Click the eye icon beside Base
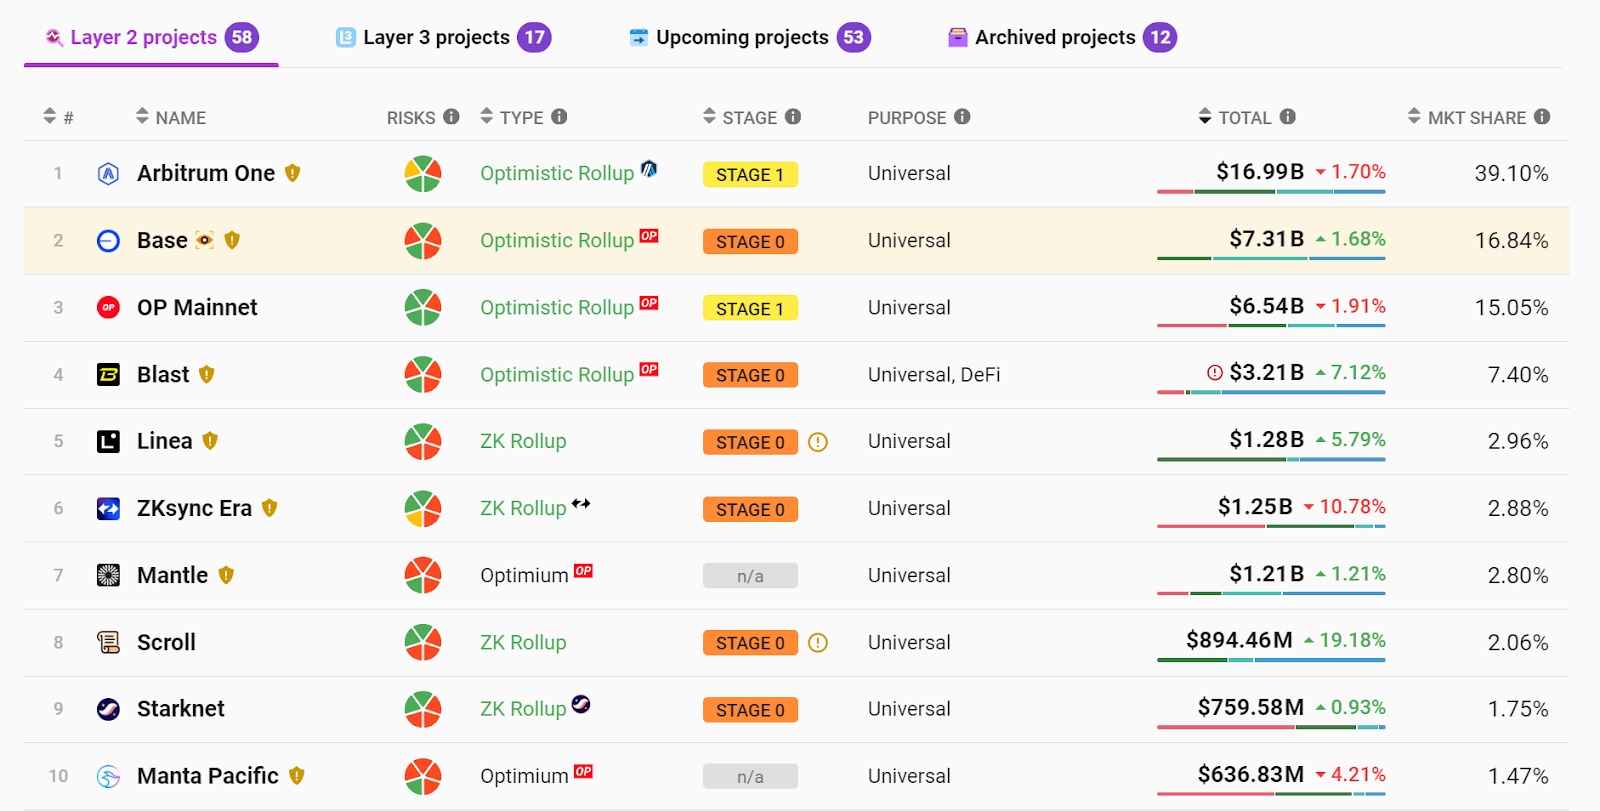Viewport: 1600px width, 811px height. point(204,240)
